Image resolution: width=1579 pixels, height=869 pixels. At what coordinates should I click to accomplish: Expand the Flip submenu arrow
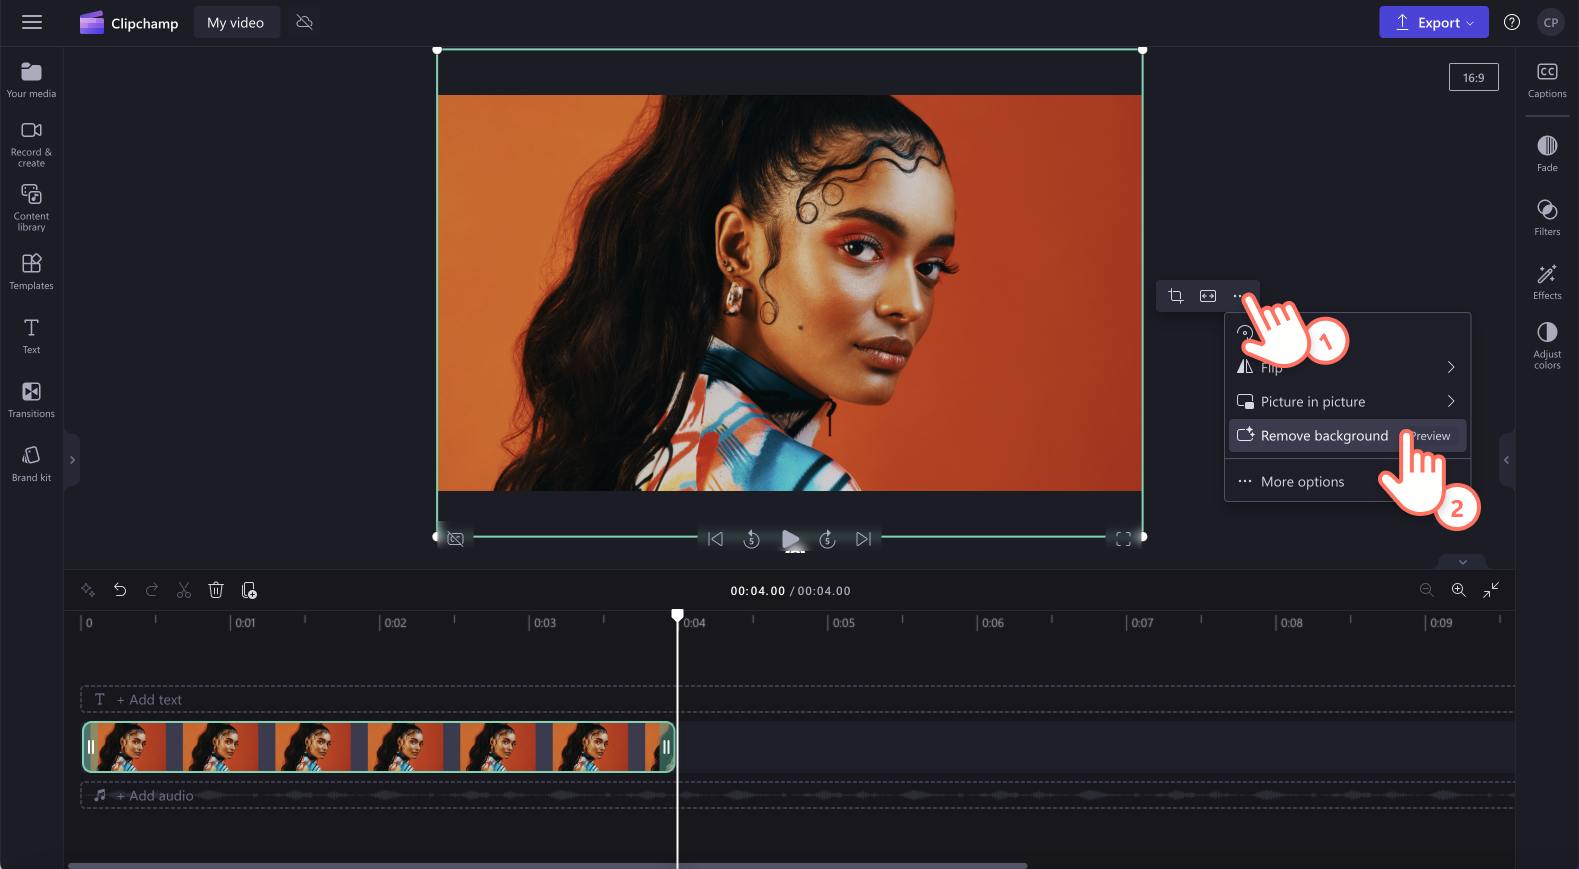(1451, 367)
